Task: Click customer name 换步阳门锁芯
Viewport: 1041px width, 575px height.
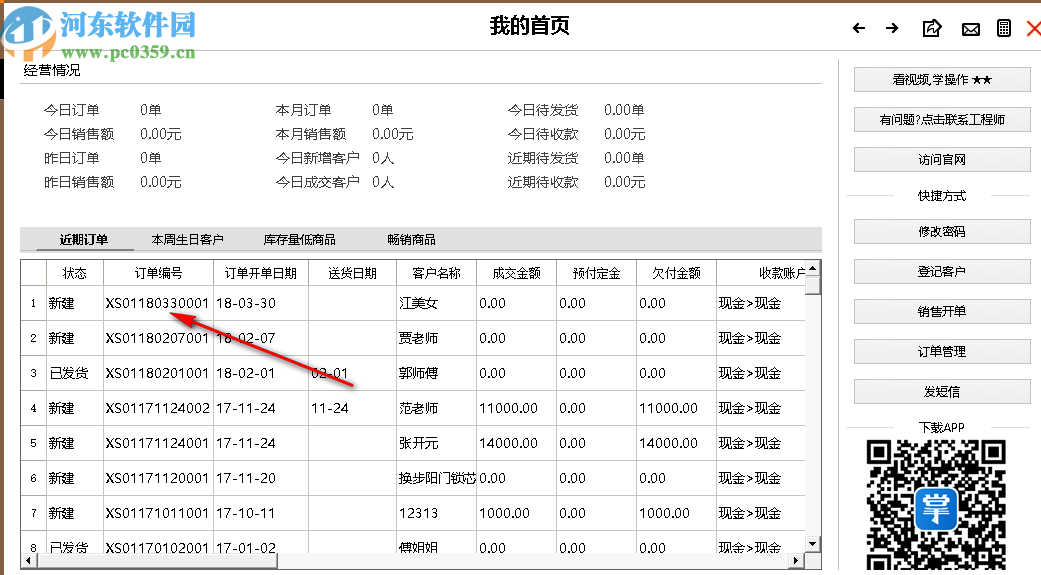Action: [437, 478]
